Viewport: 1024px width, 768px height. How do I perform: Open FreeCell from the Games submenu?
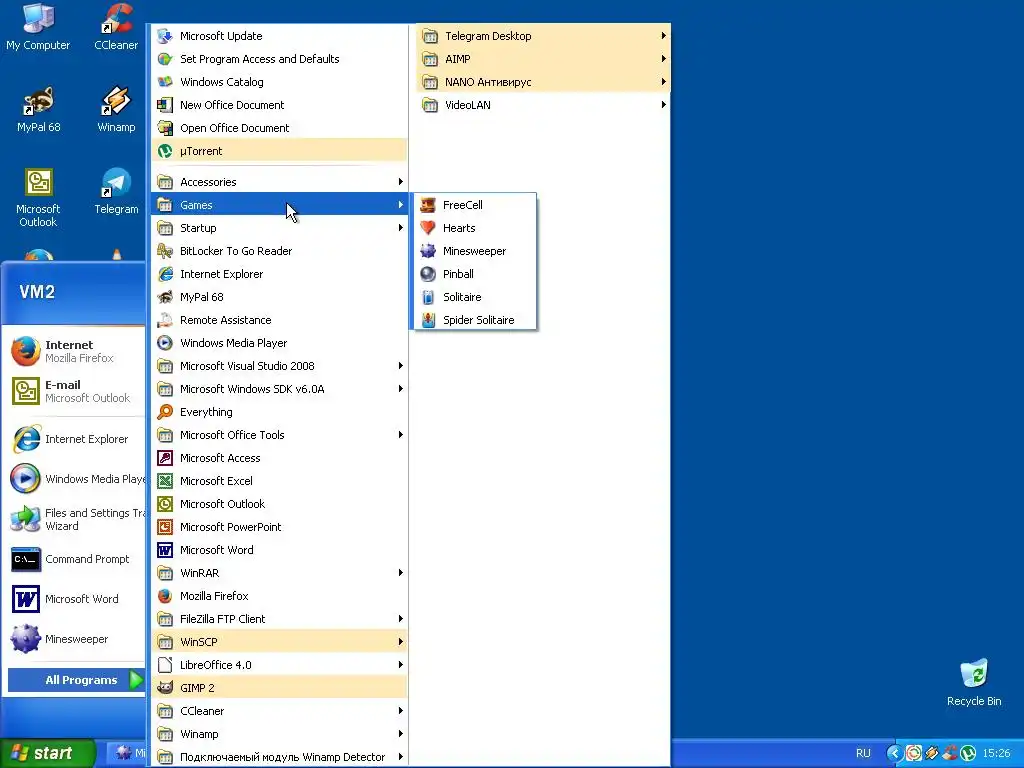pos(475,205)
